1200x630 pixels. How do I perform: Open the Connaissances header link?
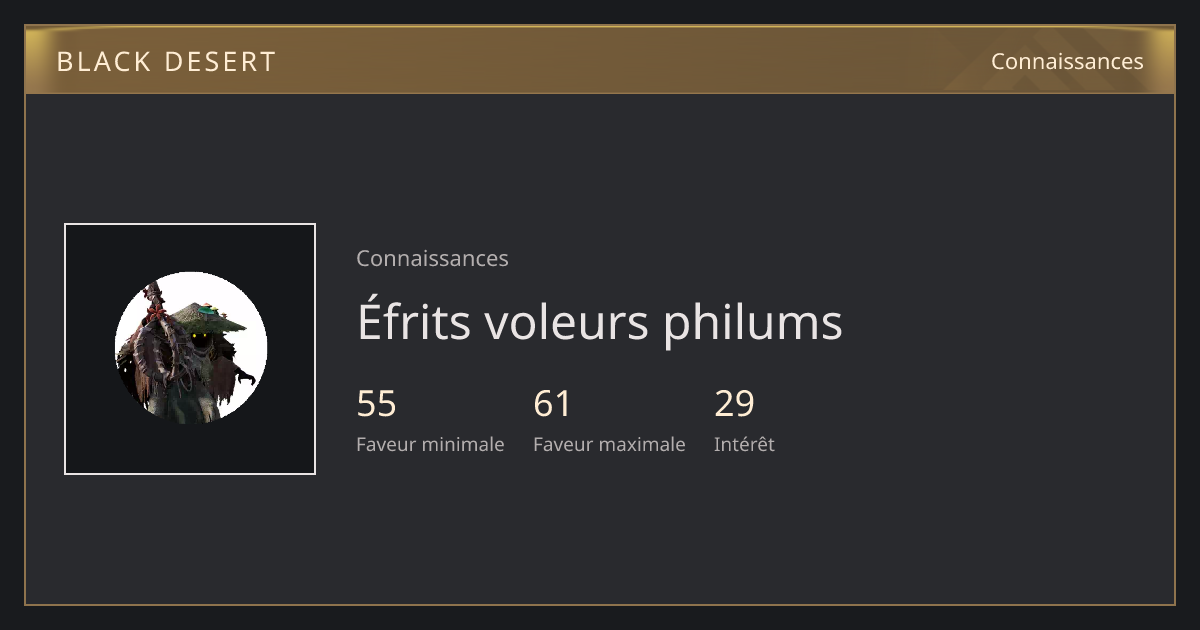coord(1067,61)
